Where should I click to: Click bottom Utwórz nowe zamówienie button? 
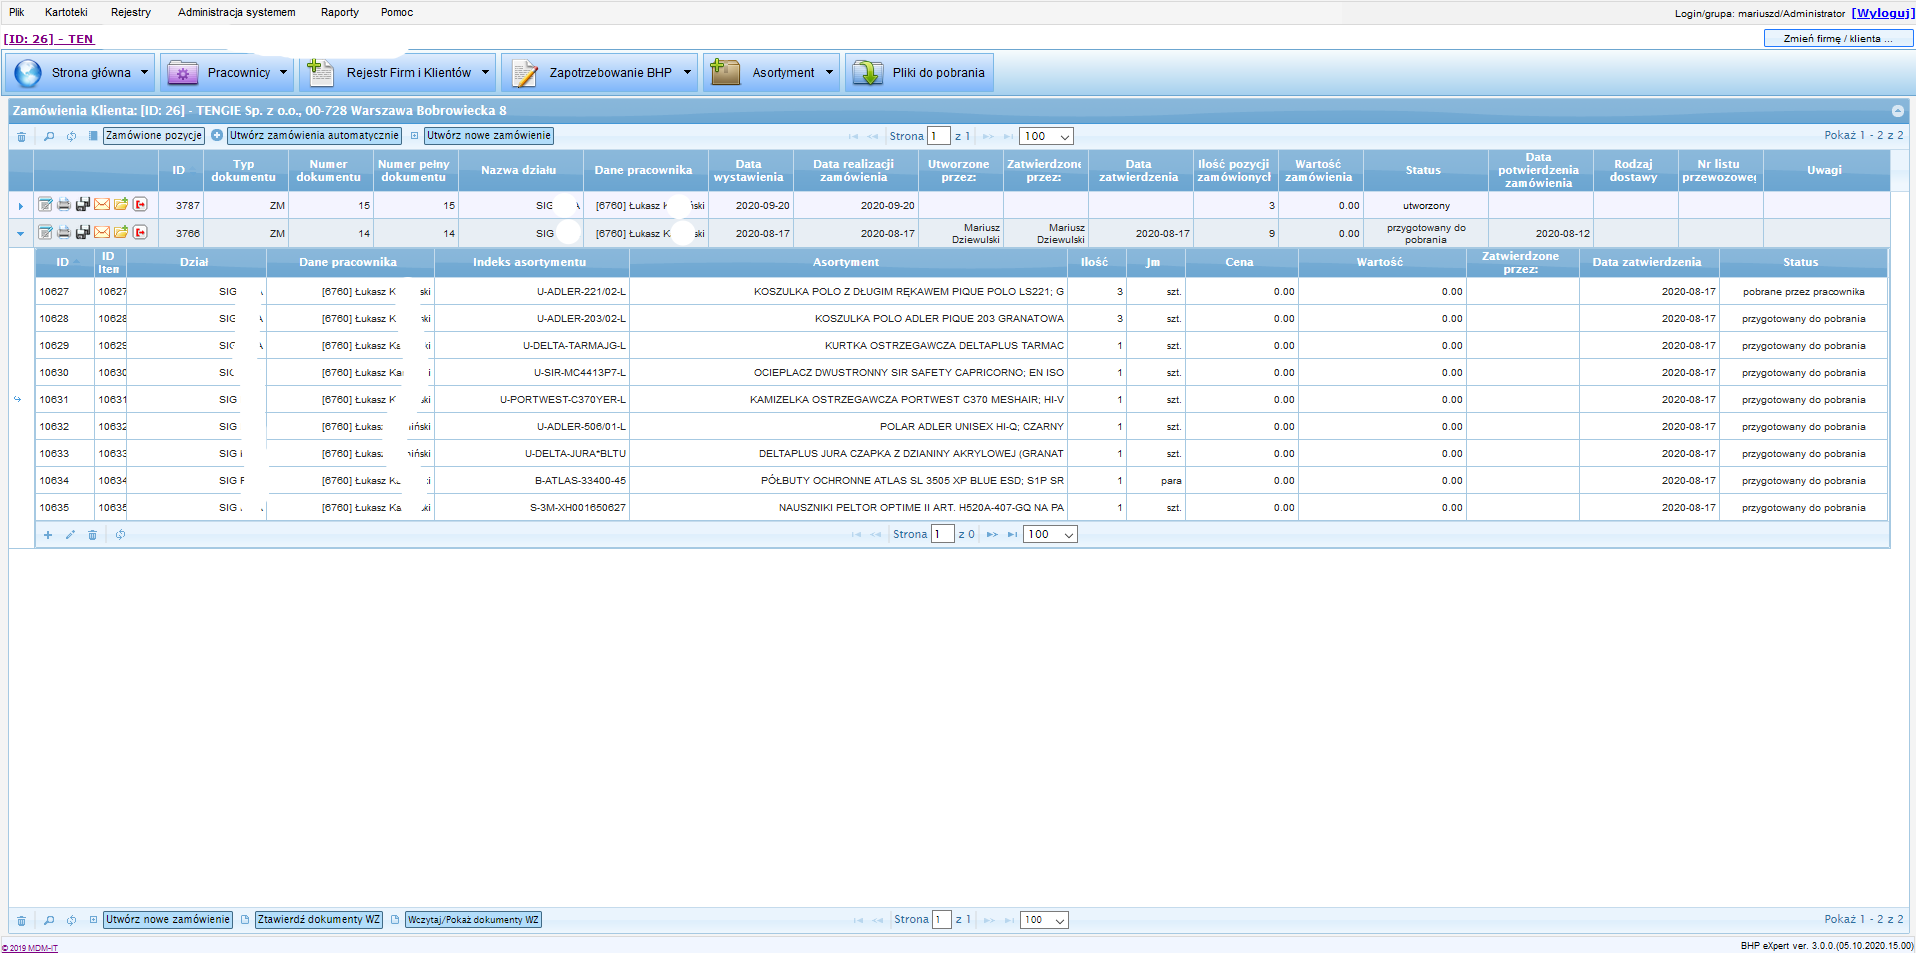168,920
